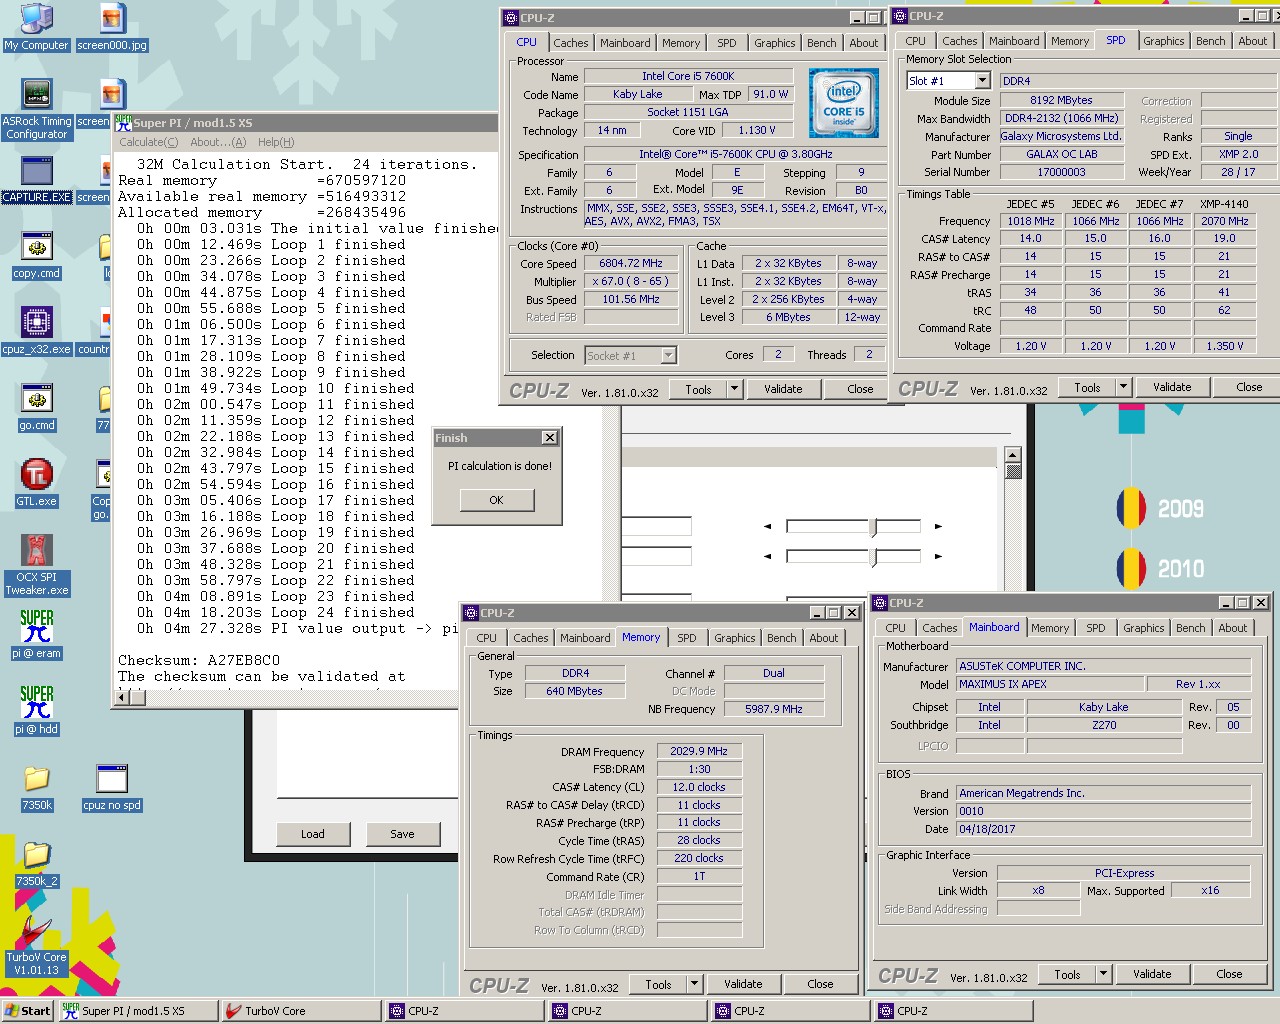Viewport: 1280px width, 1024px height.
Task: Select the 'pi @ hdd' Super PI shortcut
Action: click(x=37, y=711)
